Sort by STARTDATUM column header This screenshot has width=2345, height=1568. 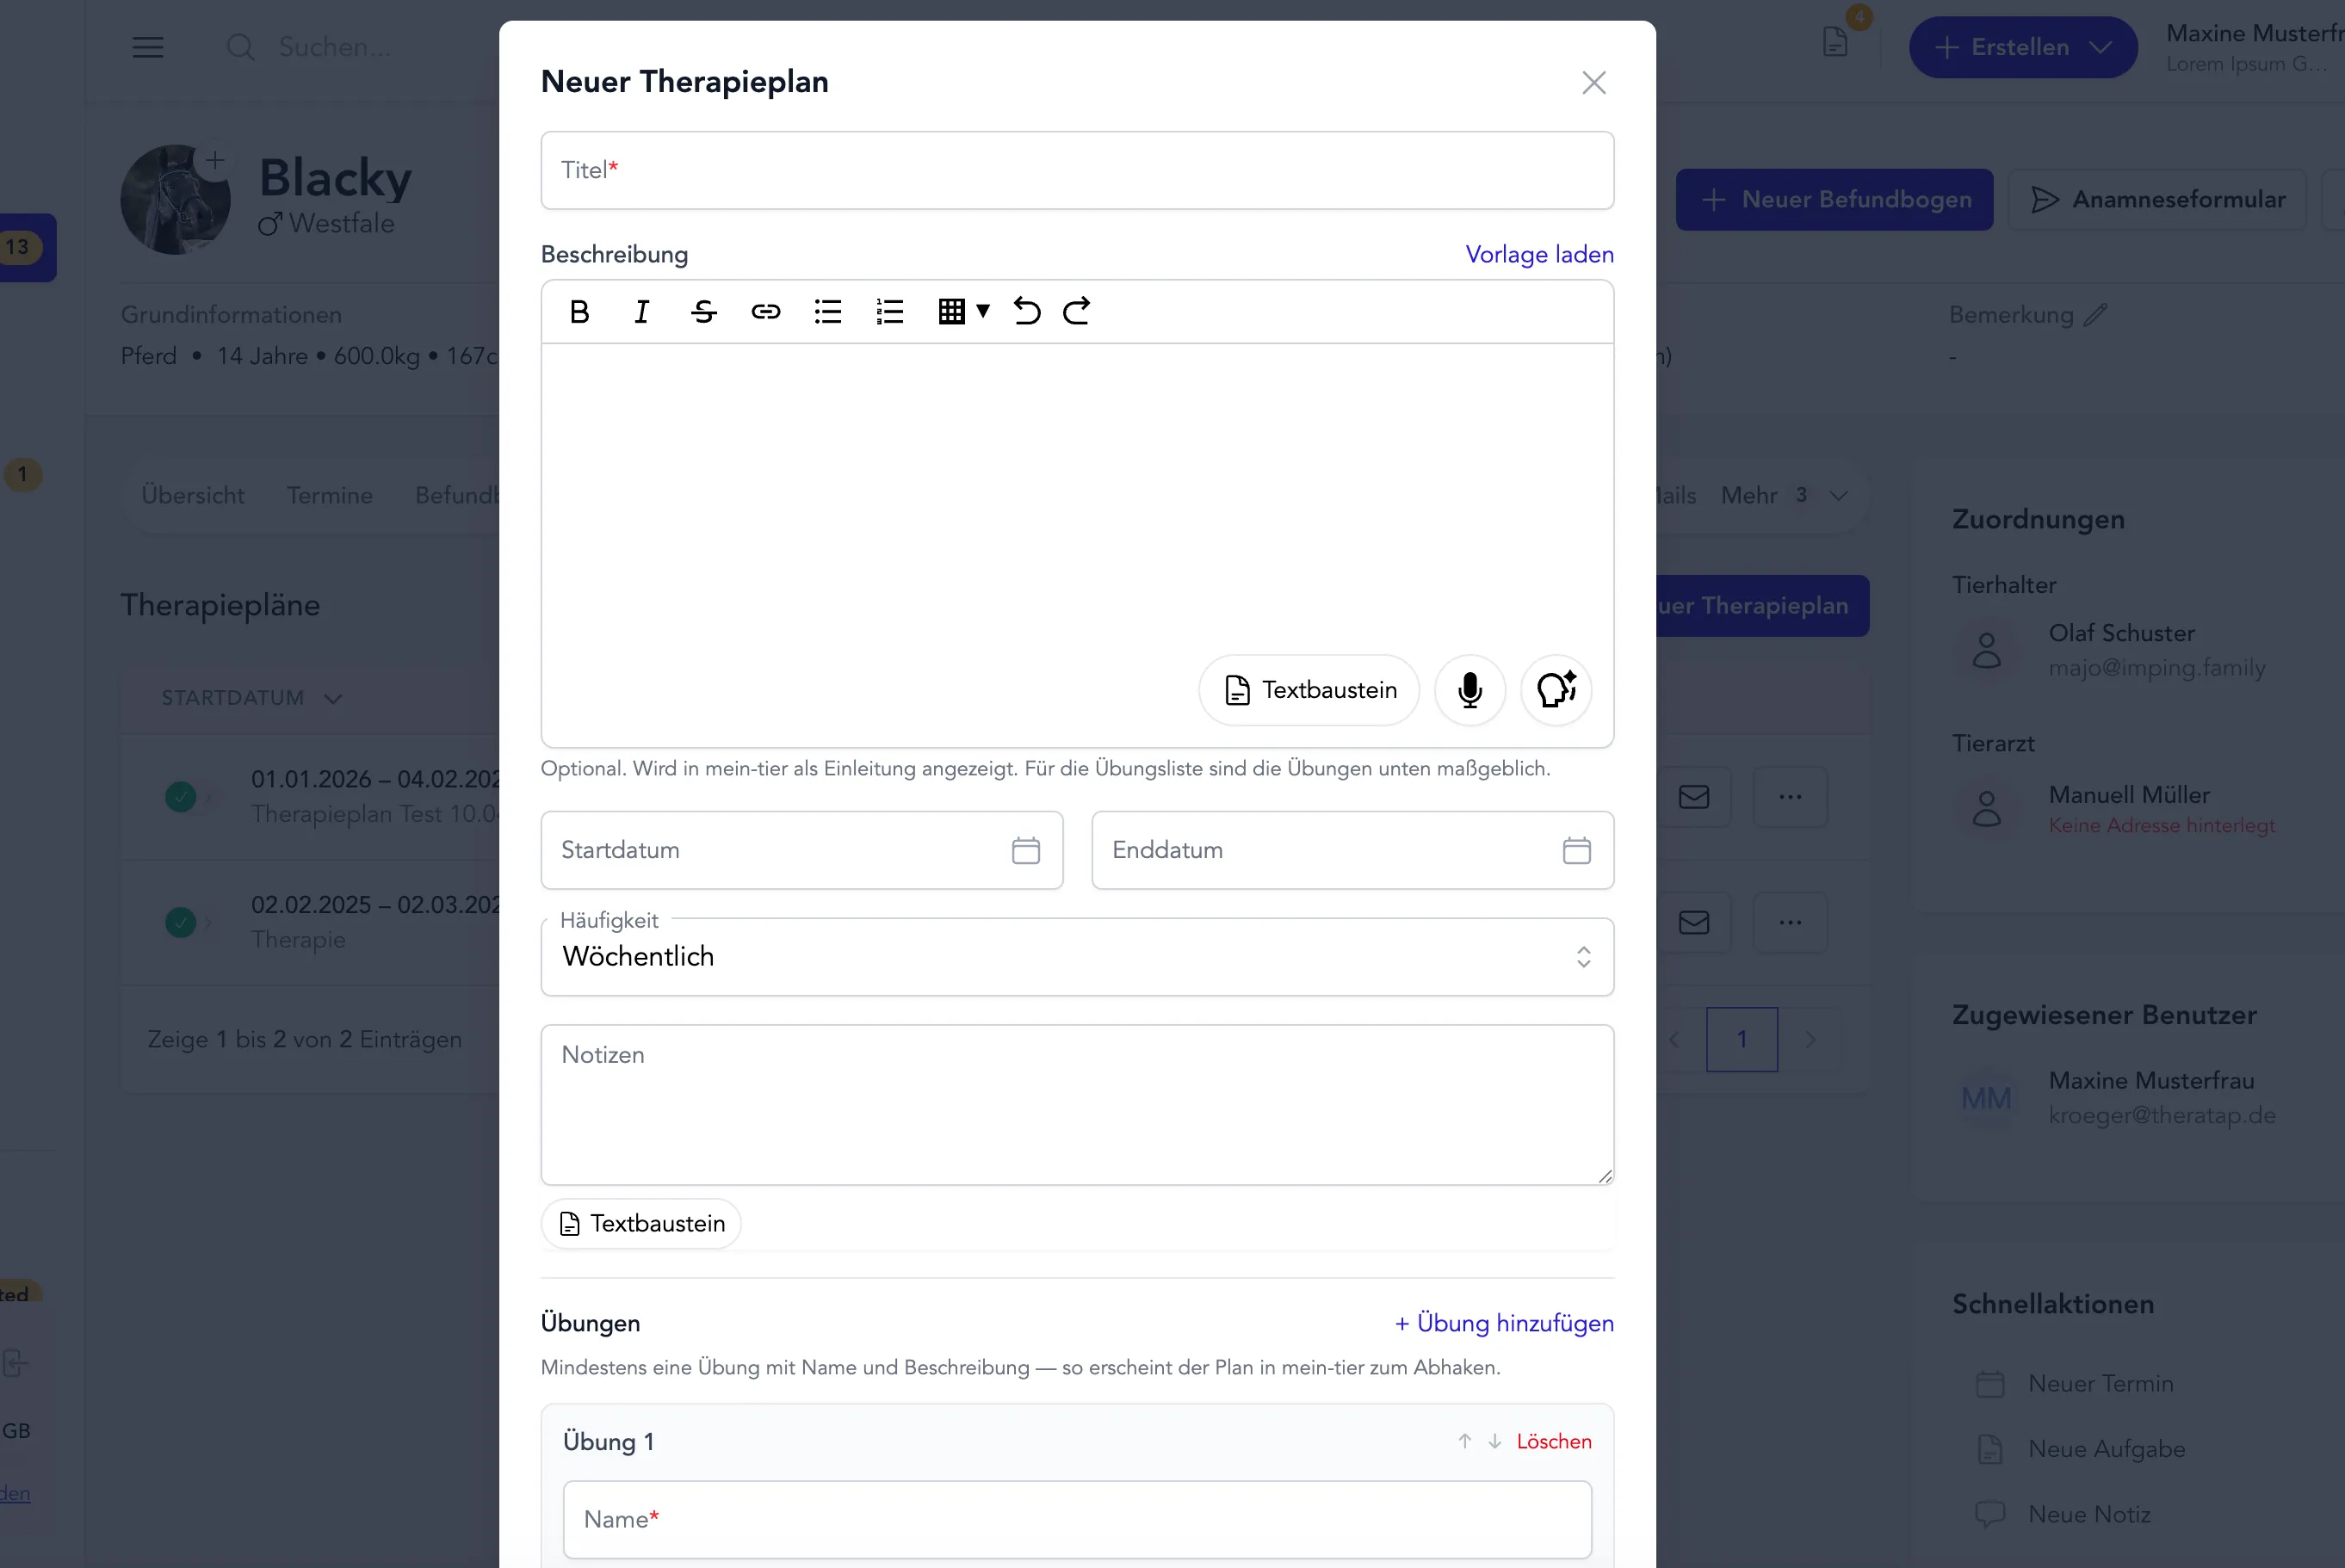[x=252, y=698]
